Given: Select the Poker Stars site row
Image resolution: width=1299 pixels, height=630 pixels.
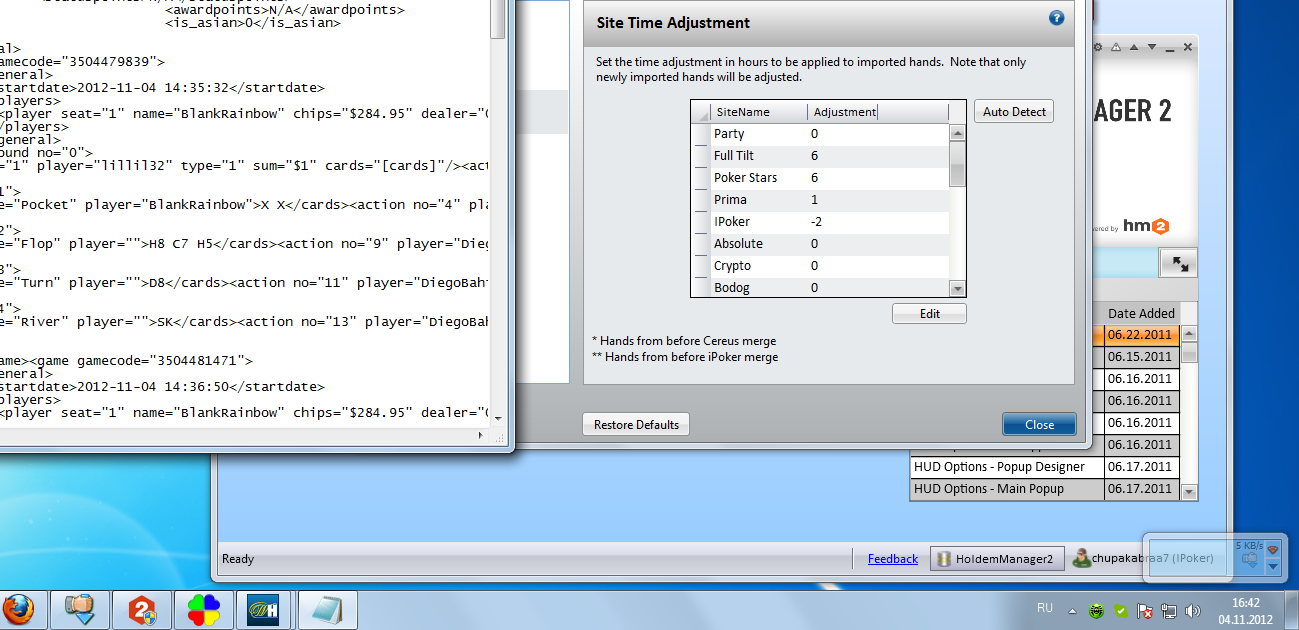Looking at the screenshot, I should pos(820,178).
